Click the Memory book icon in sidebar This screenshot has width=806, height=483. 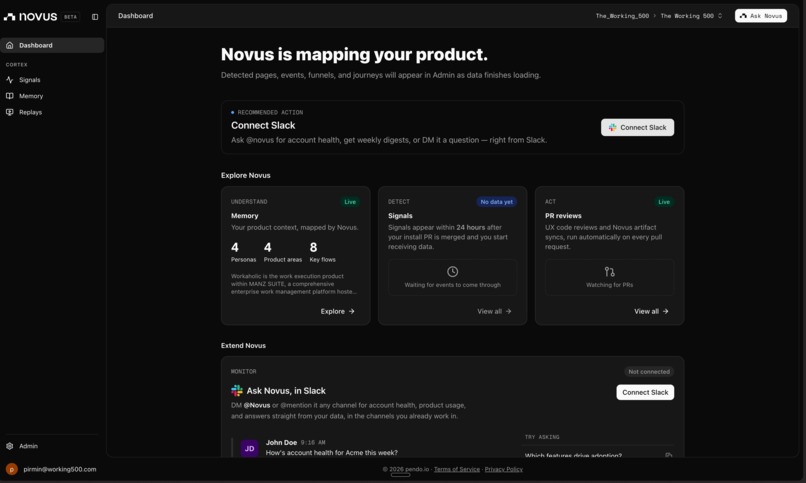(x=9, y=96)
